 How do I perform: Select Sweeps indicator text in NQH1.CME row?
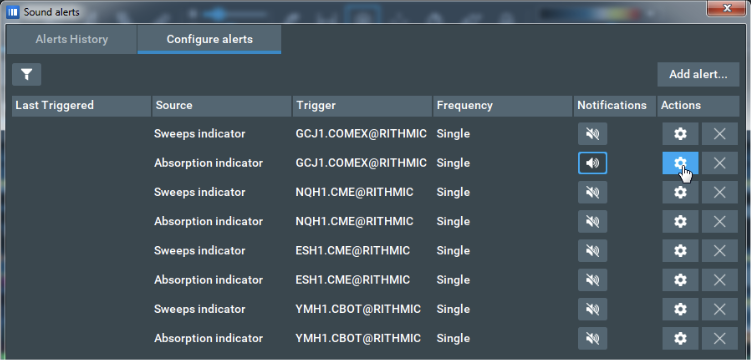[x=199, y=192]
